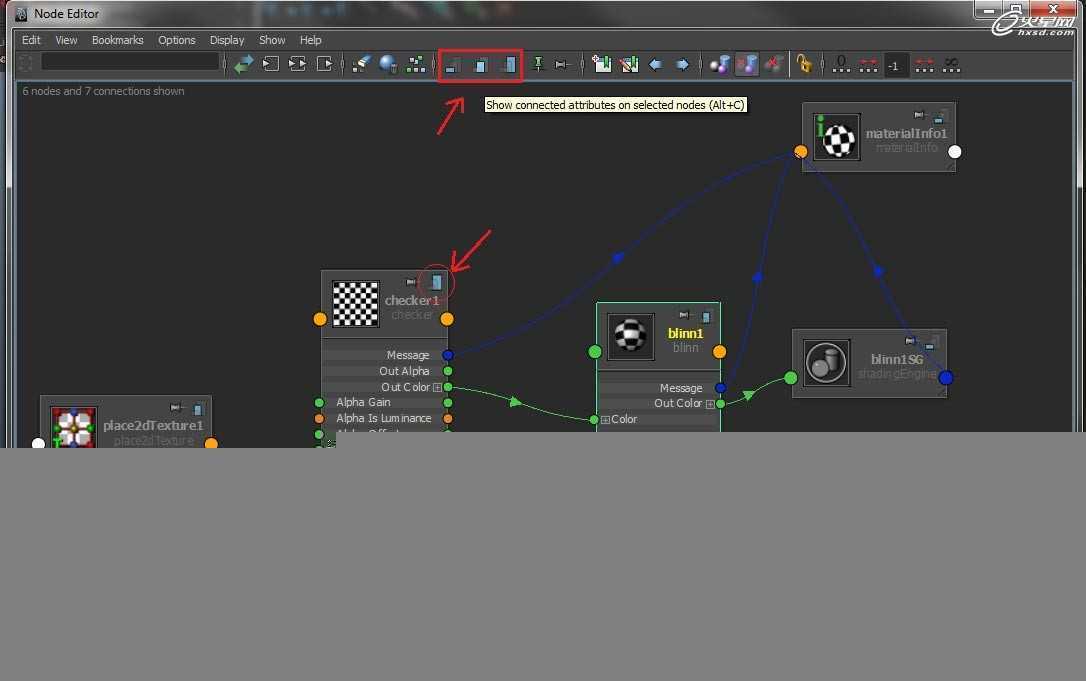Click Alpha Gain input port on checker1
Image resolution: width=1086 pixels, height=681 pixels.
tap(319, 403)
